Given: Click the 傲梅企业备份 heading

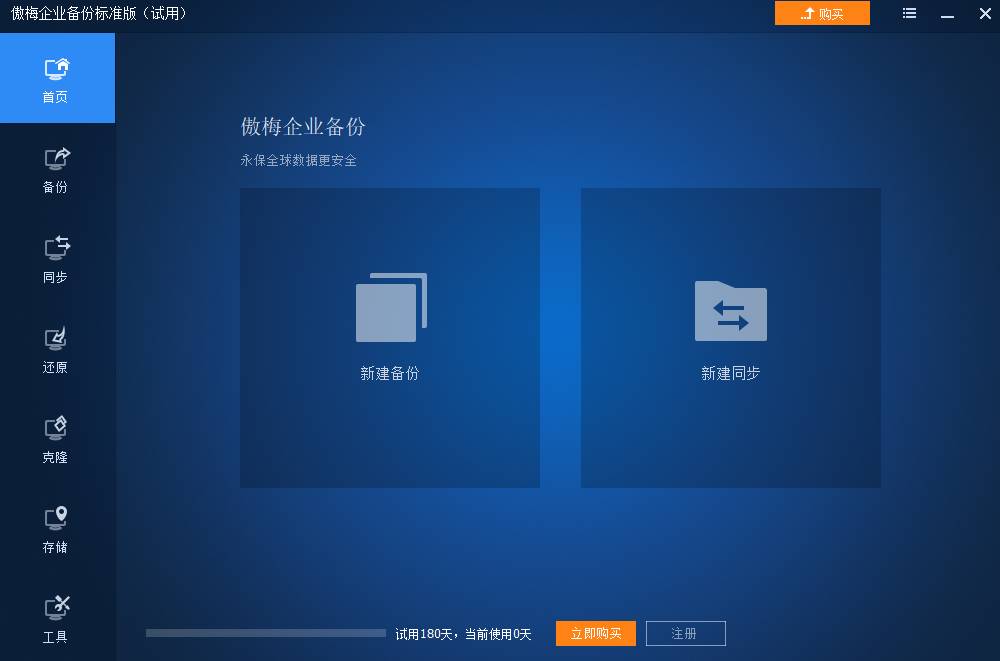Looking at the screenshot, I should [x=303, y=126].
